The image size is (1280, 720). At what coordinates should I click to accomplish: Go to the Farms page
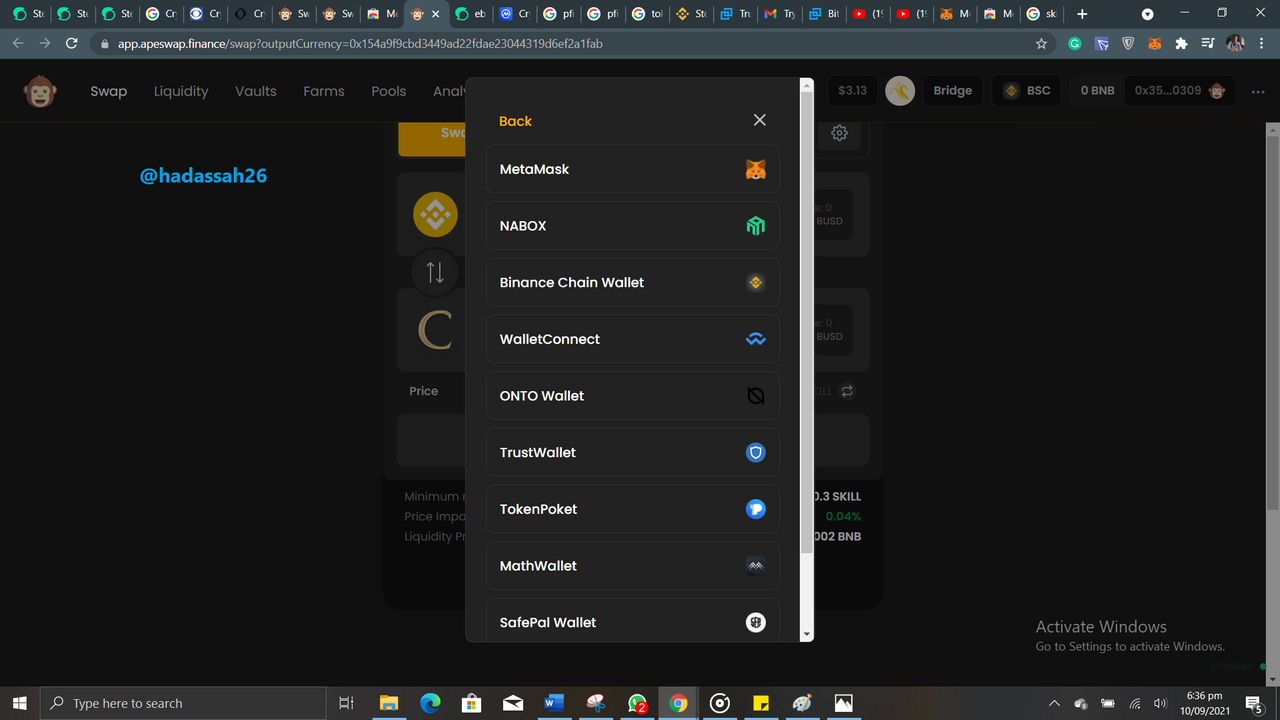tap(324, 91)
